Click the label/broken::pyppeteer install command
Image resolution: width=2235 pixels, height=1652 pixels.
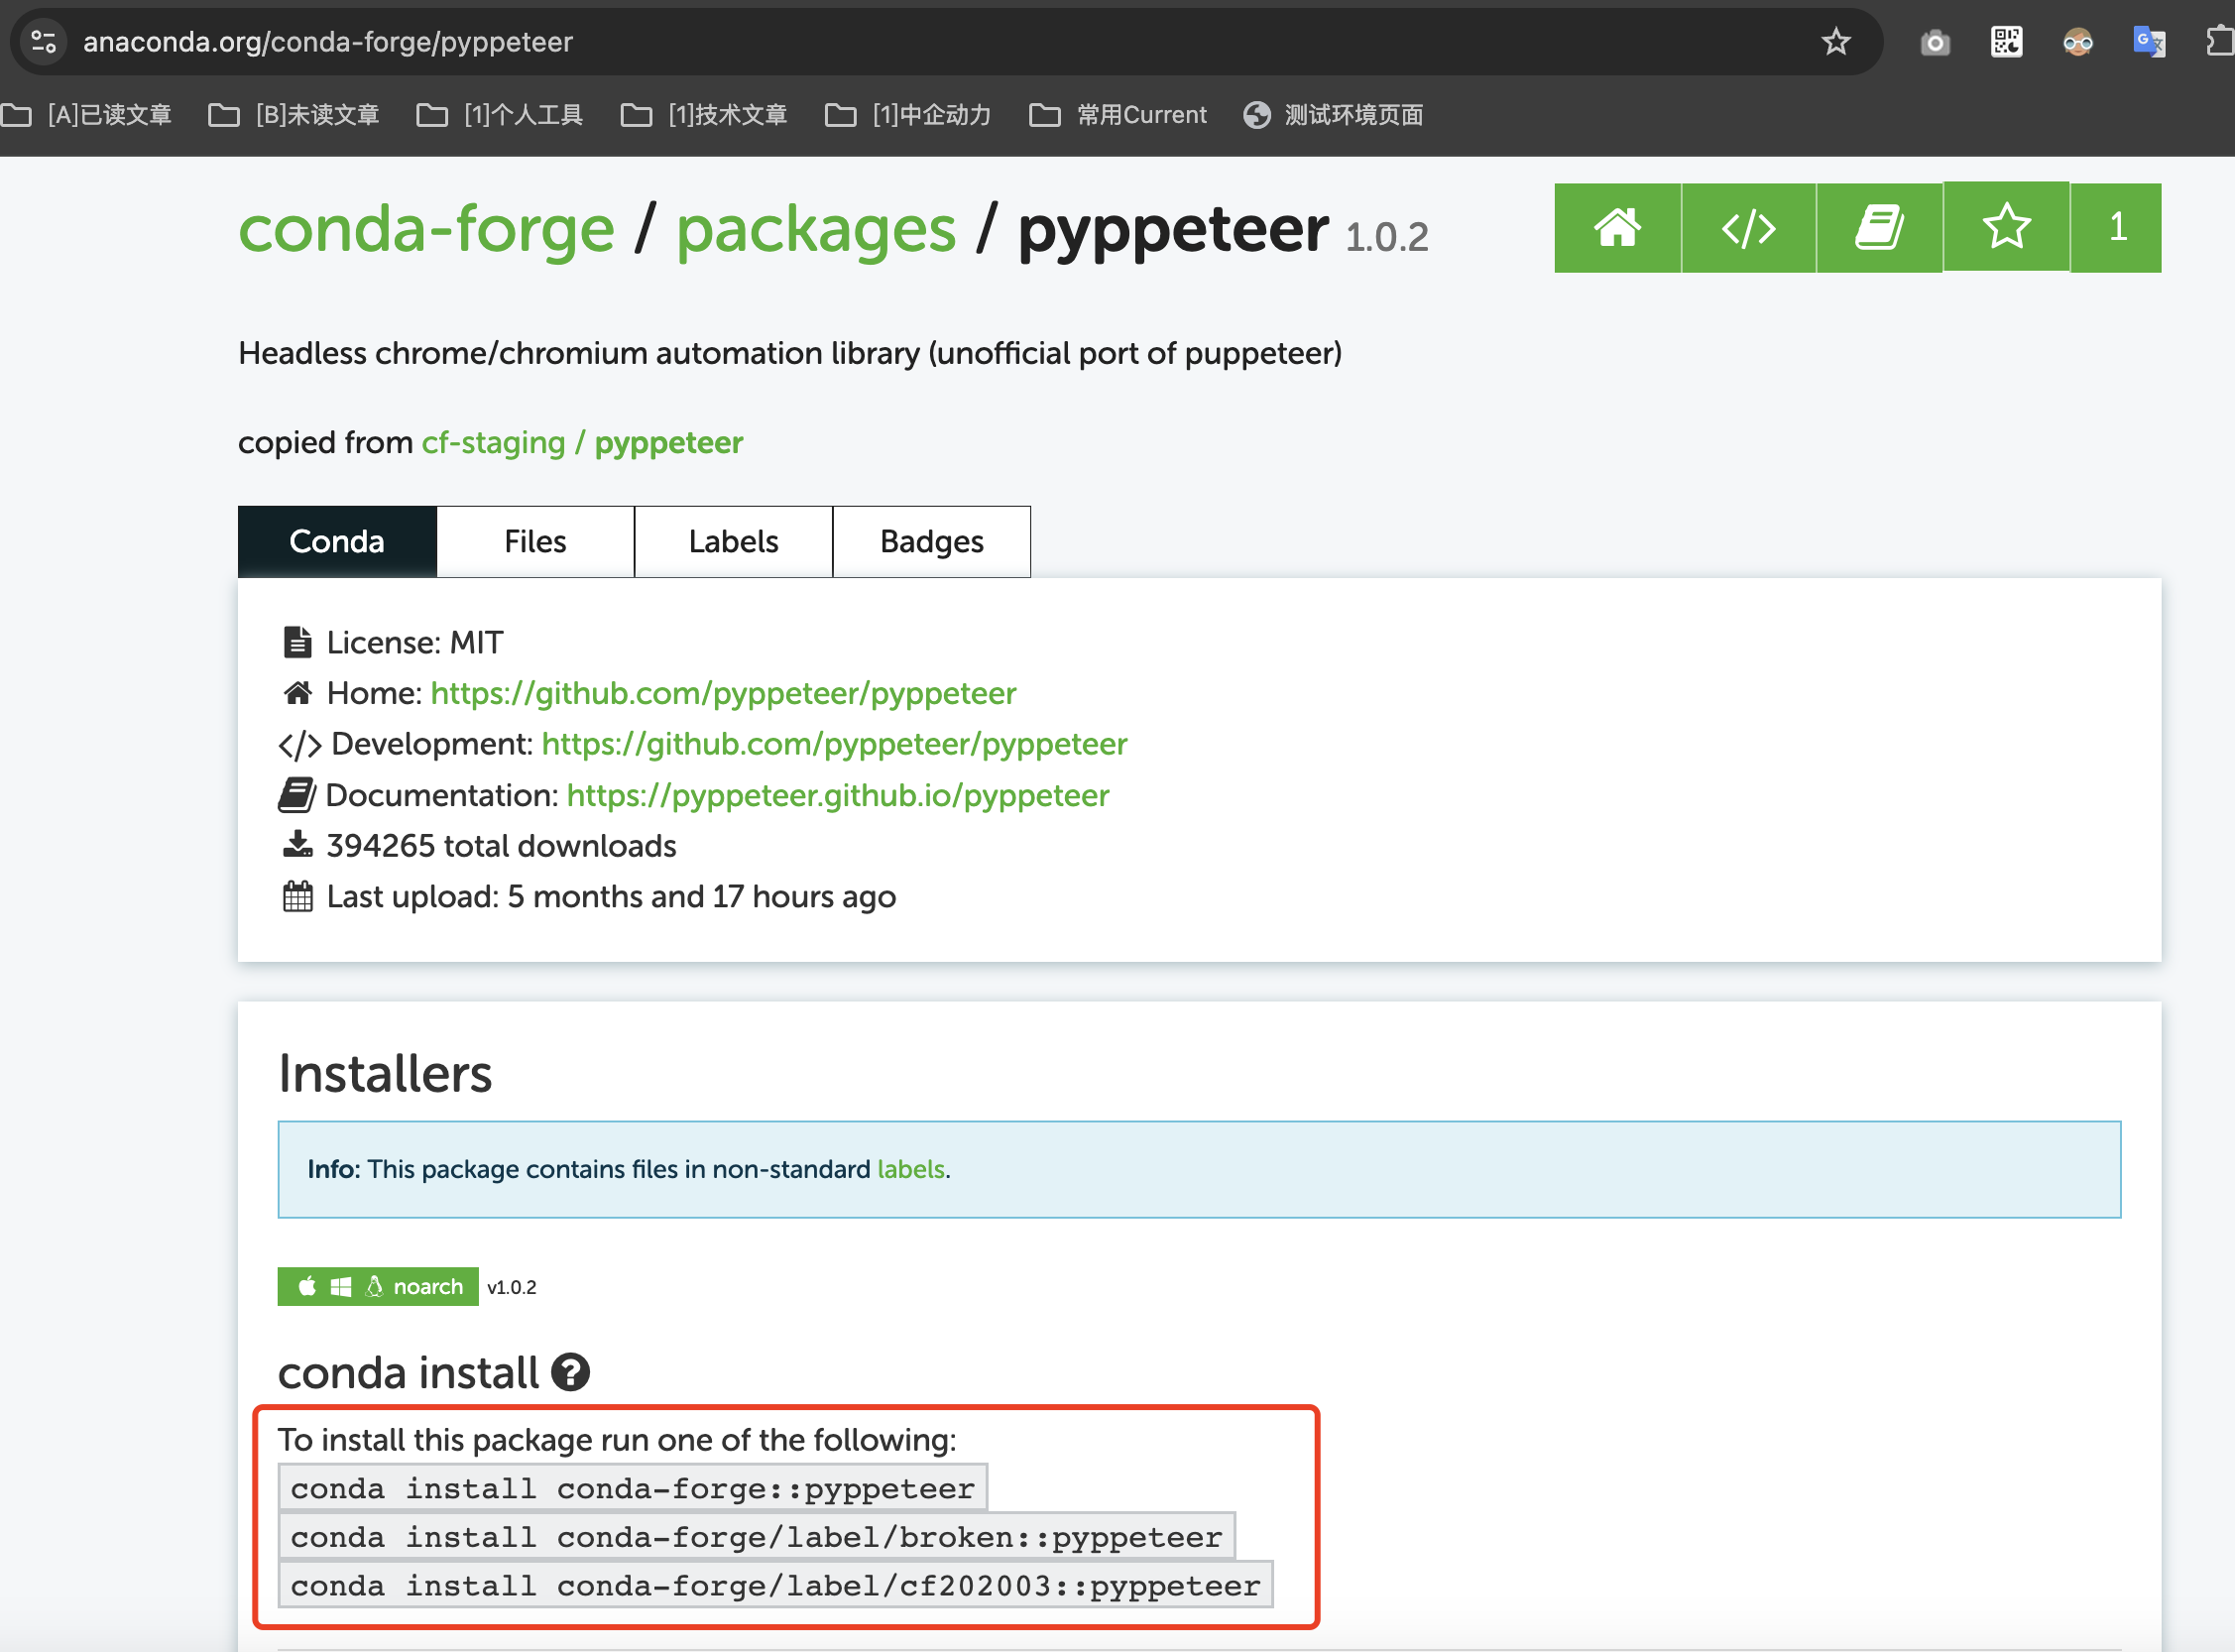(756, 1536)
